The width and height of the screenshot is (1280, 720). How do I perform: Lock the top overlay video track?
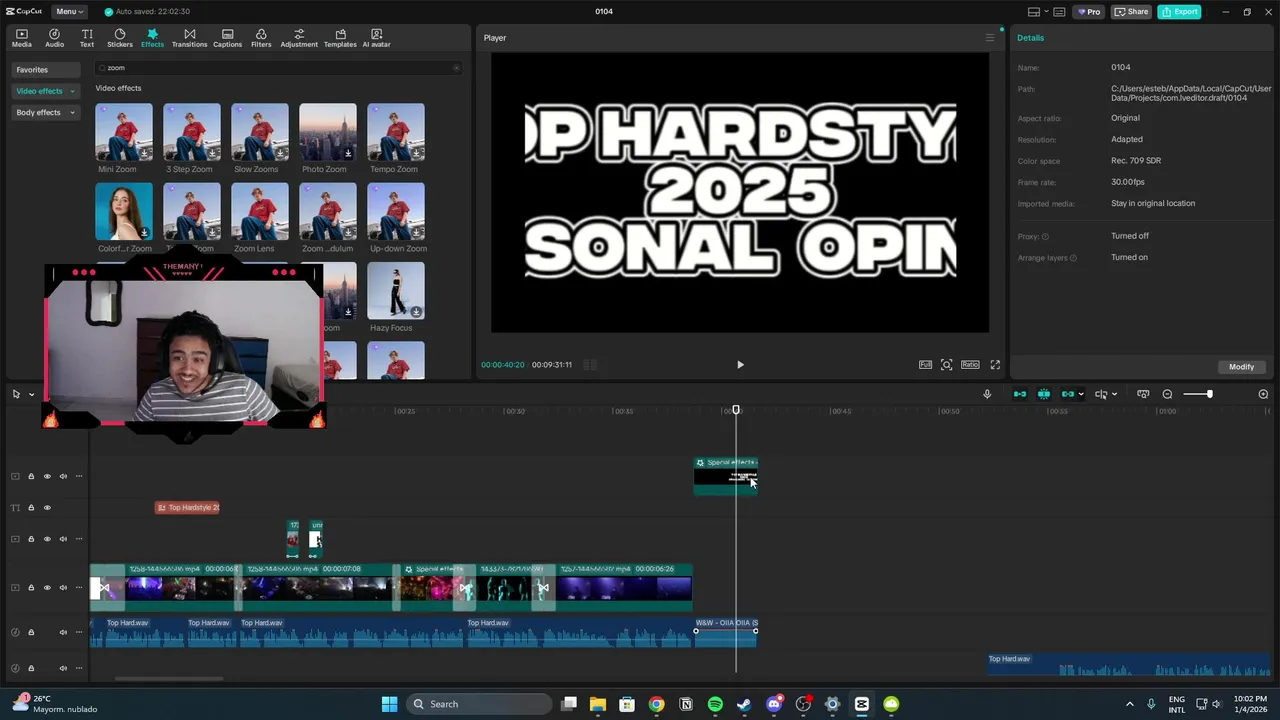point(31,476)
